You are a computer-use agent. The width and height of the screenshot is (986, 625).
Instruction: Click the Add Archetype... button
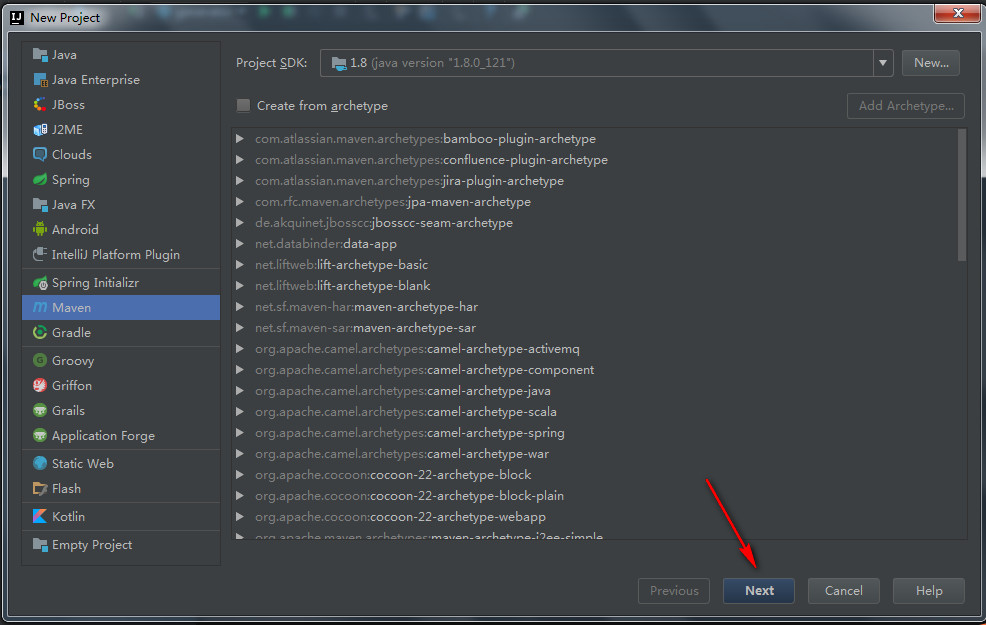point(906,106)
